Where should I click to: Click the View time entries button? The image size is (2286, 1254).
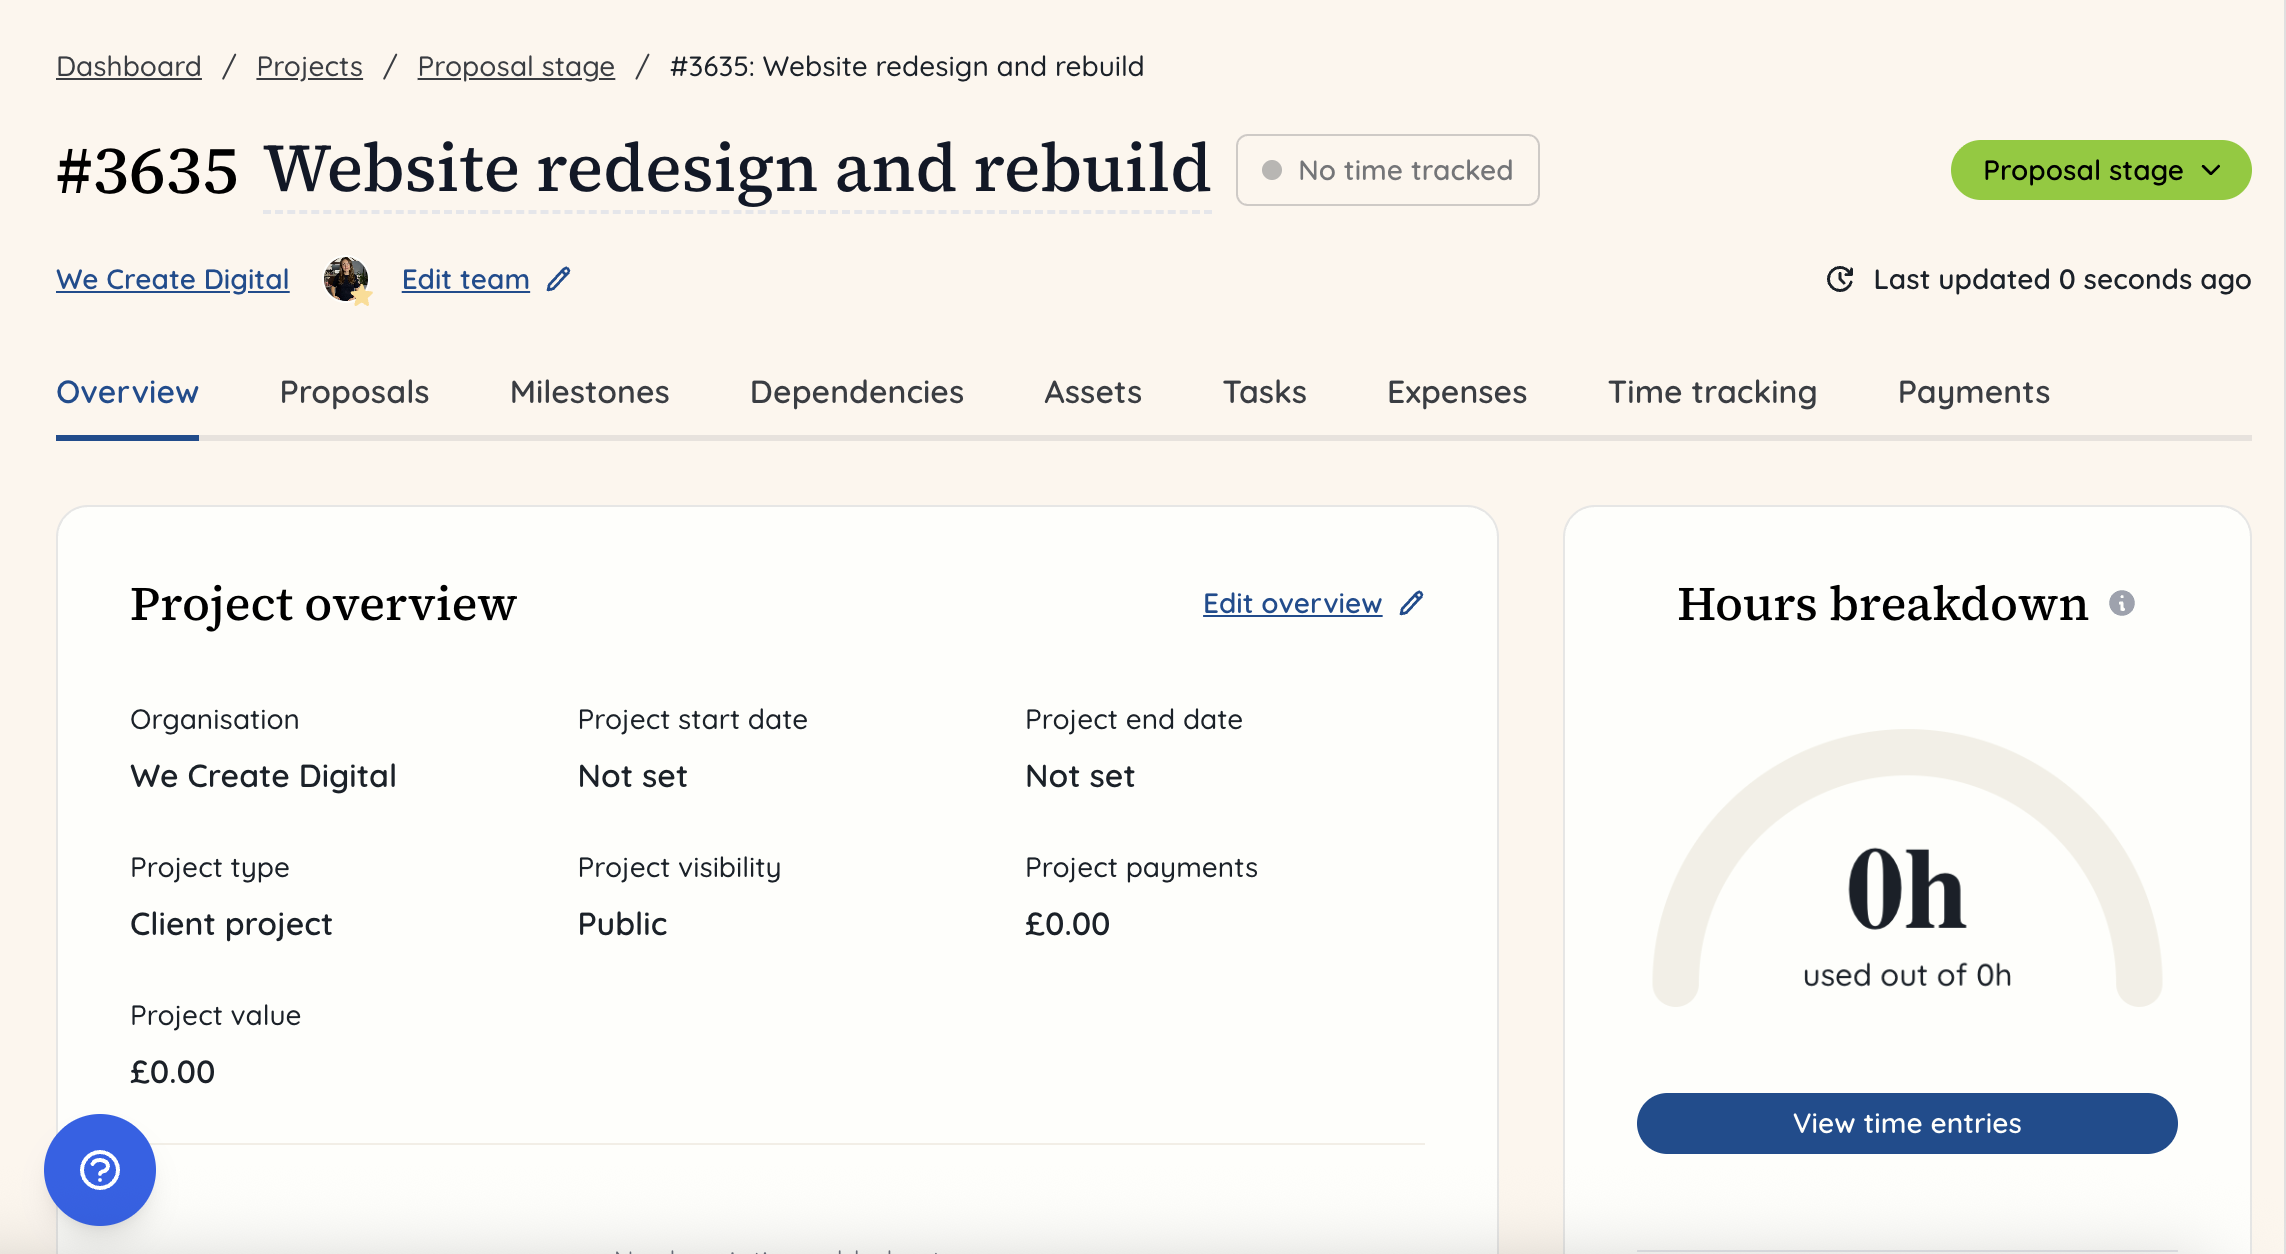(1905, 1123)
